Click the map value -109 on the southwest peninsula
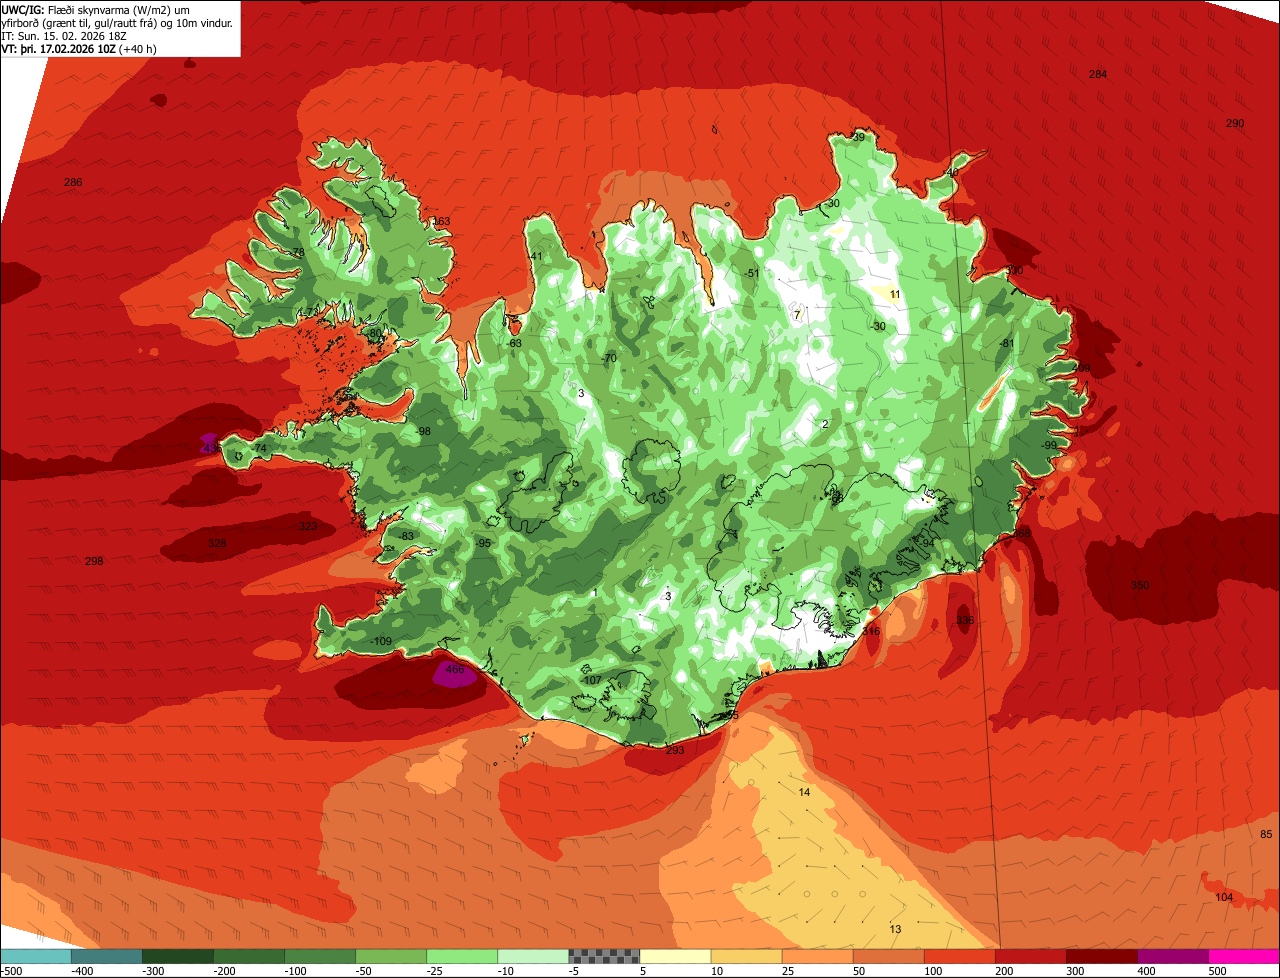1280x978 pixels. 381,641
